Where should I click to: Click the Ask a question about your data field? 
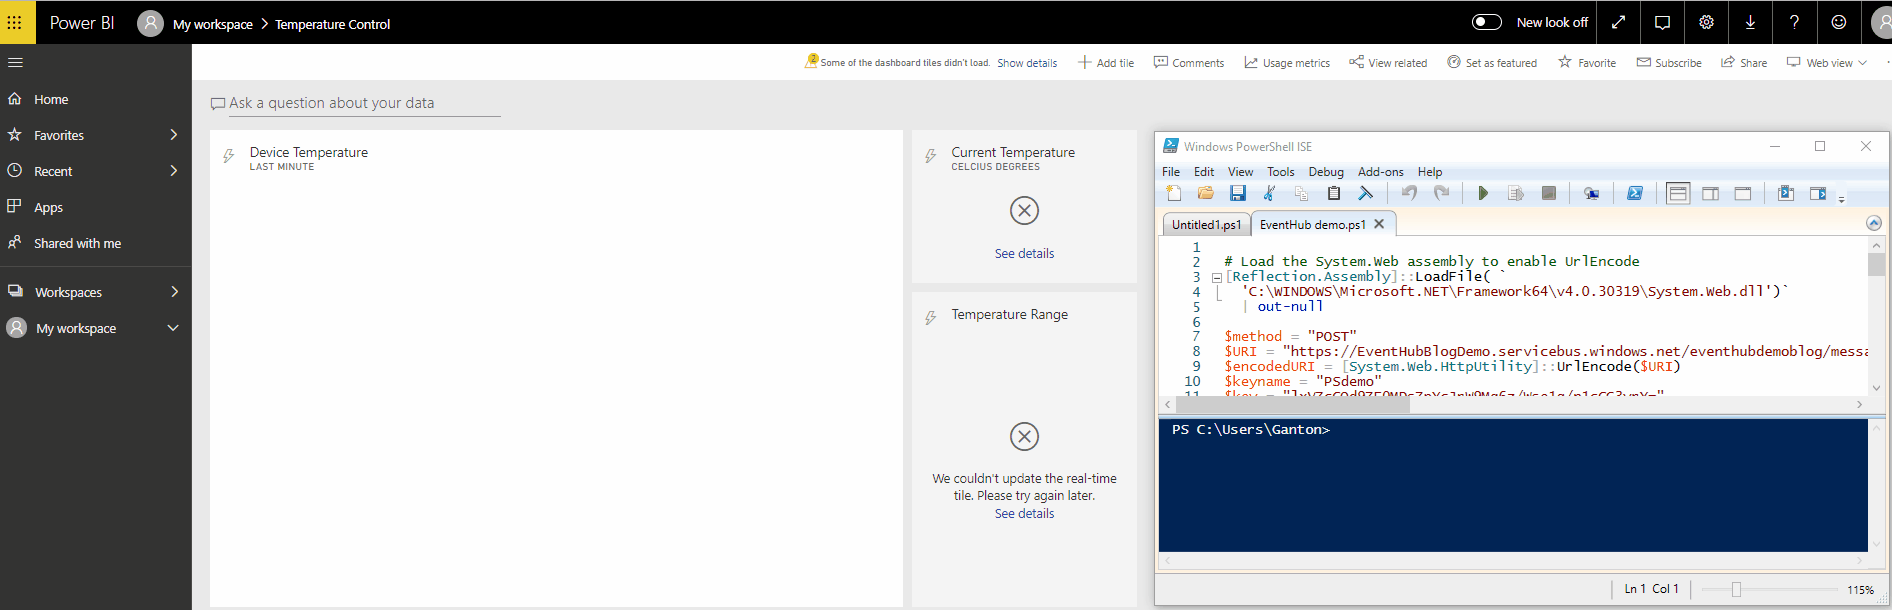point(364,103)
